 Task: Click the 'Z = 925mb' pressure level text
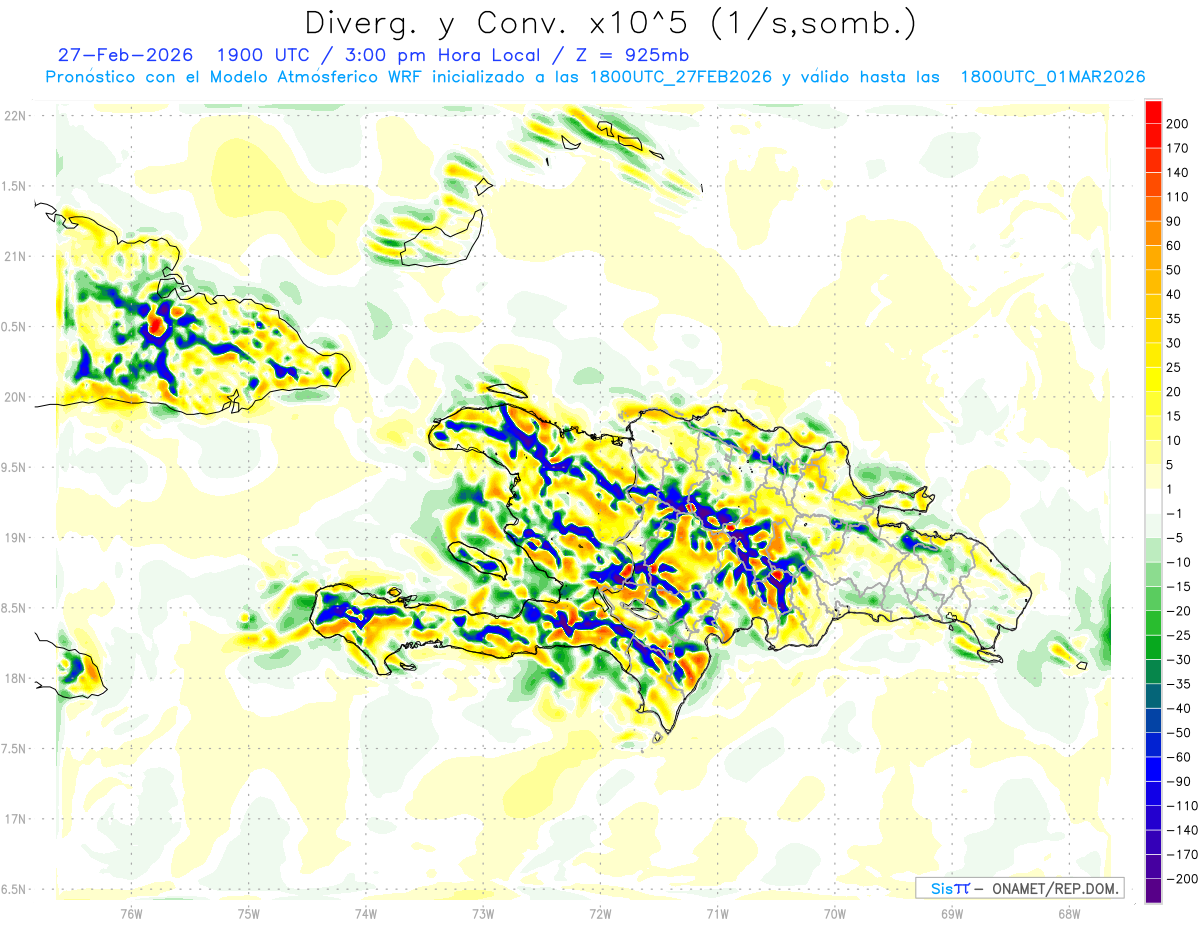coord(632,55)
